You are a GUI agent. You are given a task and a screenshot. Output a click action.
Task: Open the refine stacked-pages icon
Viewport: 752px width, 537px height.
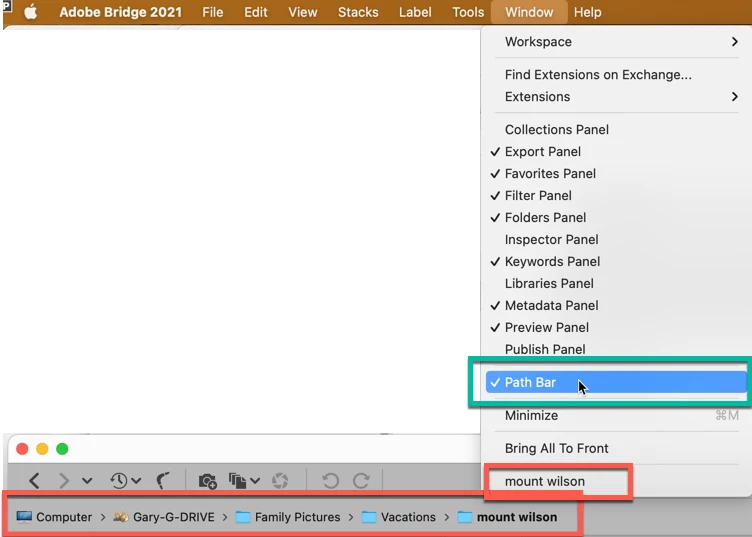[237, 480]
